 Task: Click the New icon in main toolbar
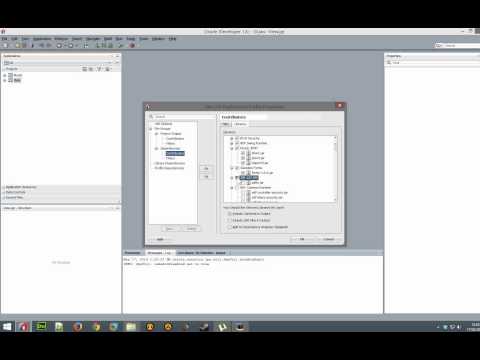pyautogui.click(x=5, y=45)
